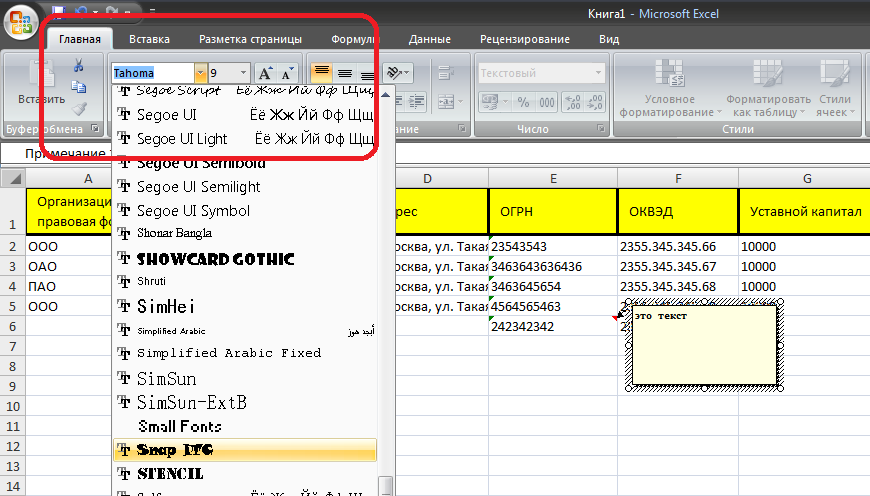Screen dimensions: 870x496
Task: Open Стили ячеек cell styles
Action: pos(834,88)
